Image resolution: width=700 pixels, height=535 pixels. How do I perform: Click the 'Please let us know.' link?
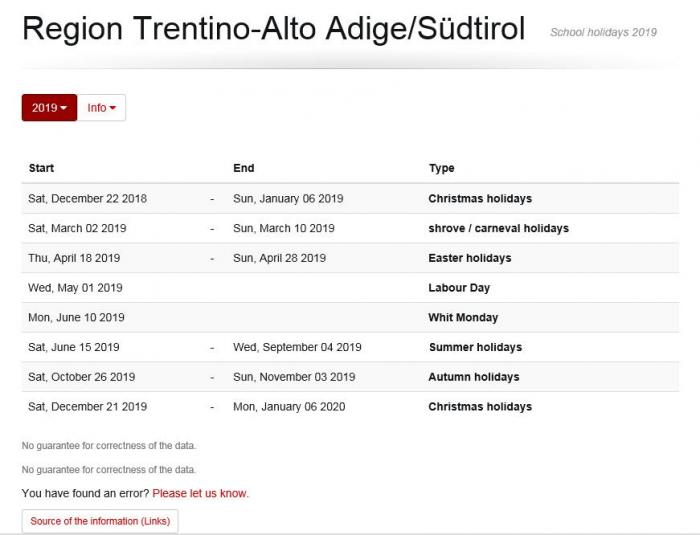[x=200, y=493]
